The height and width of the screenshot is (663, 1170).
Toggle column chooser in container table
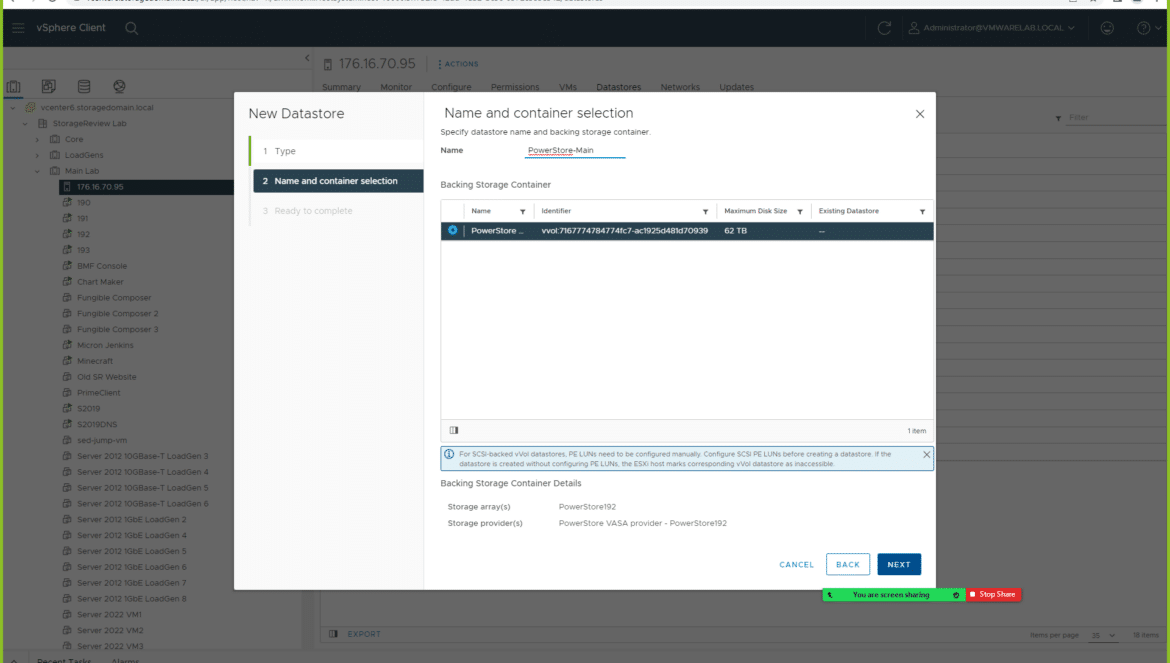(454, 430)
